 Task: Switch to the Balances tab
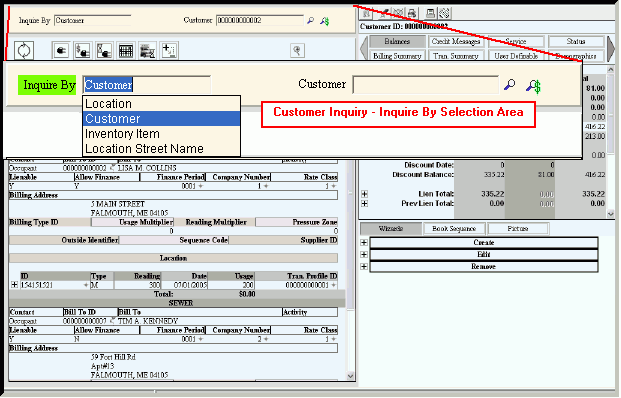[397, 41]
